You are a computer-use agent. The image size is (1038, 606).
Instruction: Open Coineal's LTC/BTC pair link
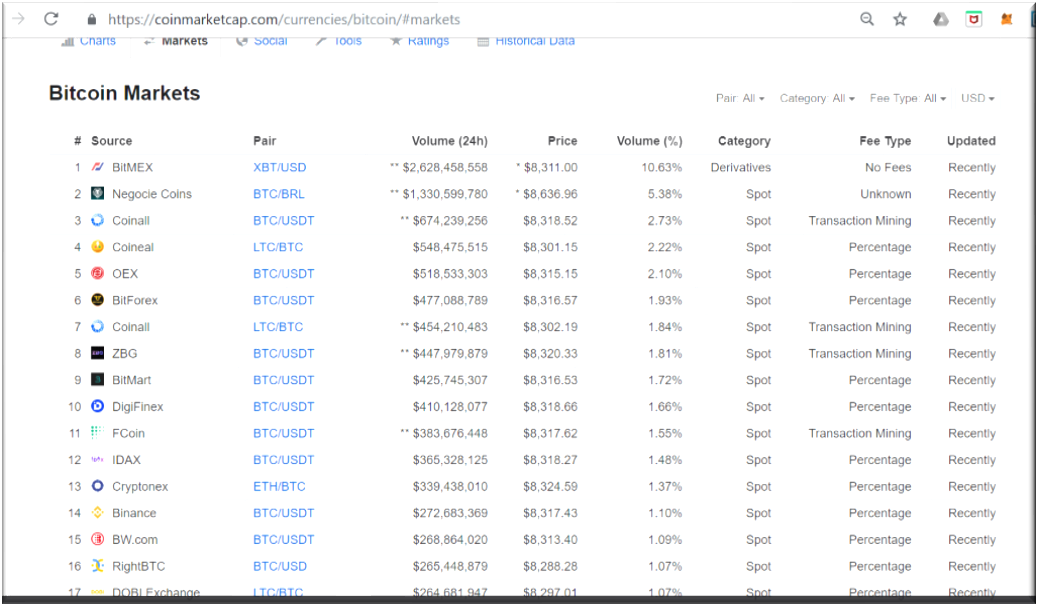tap(278, 247)
